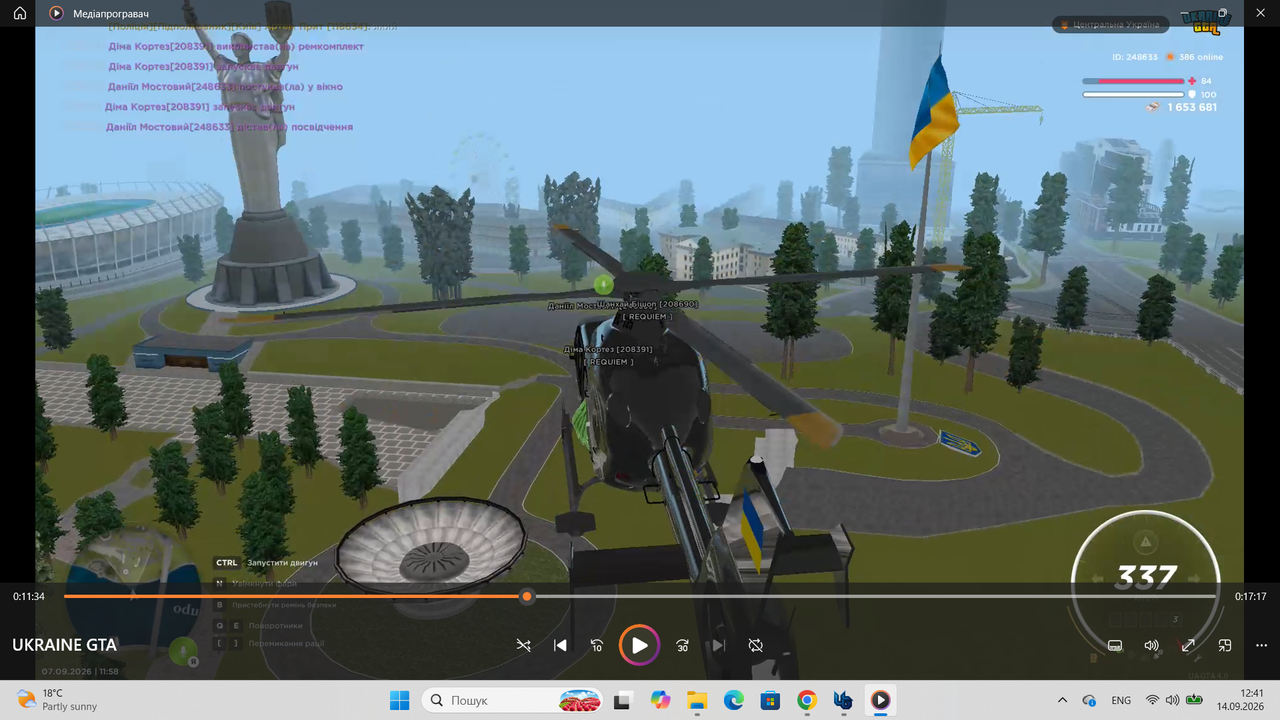The height and width of the screenshot is (720, 1280).
Task: Show hidden system tray icons chevron
Action: tap(1062, 701)
